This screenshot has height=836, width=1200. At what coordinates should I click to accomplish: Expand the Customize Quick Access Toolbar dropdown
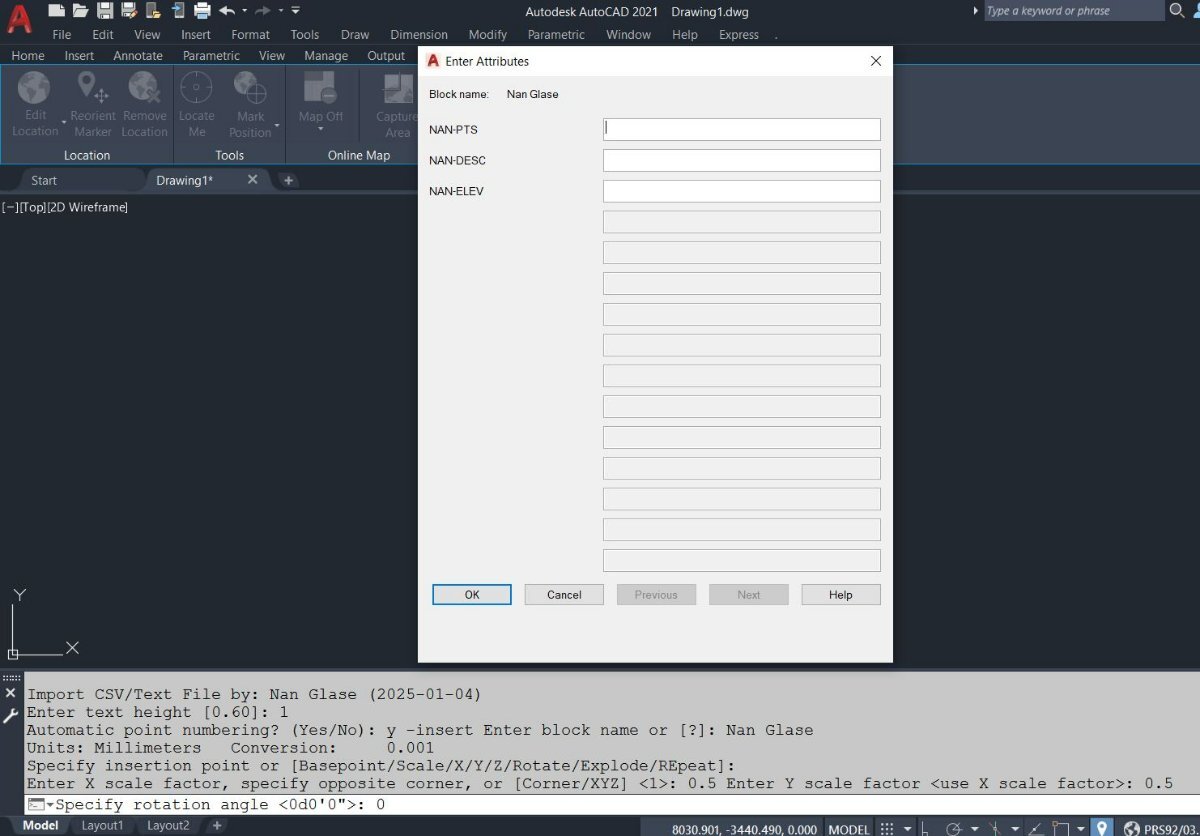(296, 11)
